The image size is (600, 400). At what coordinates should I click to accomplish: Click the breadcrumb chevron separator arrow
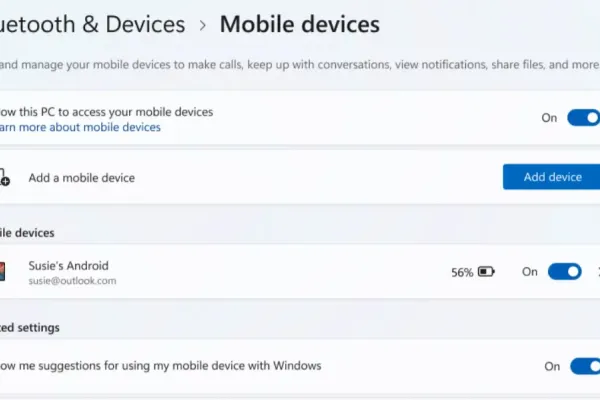click(201, 24)
